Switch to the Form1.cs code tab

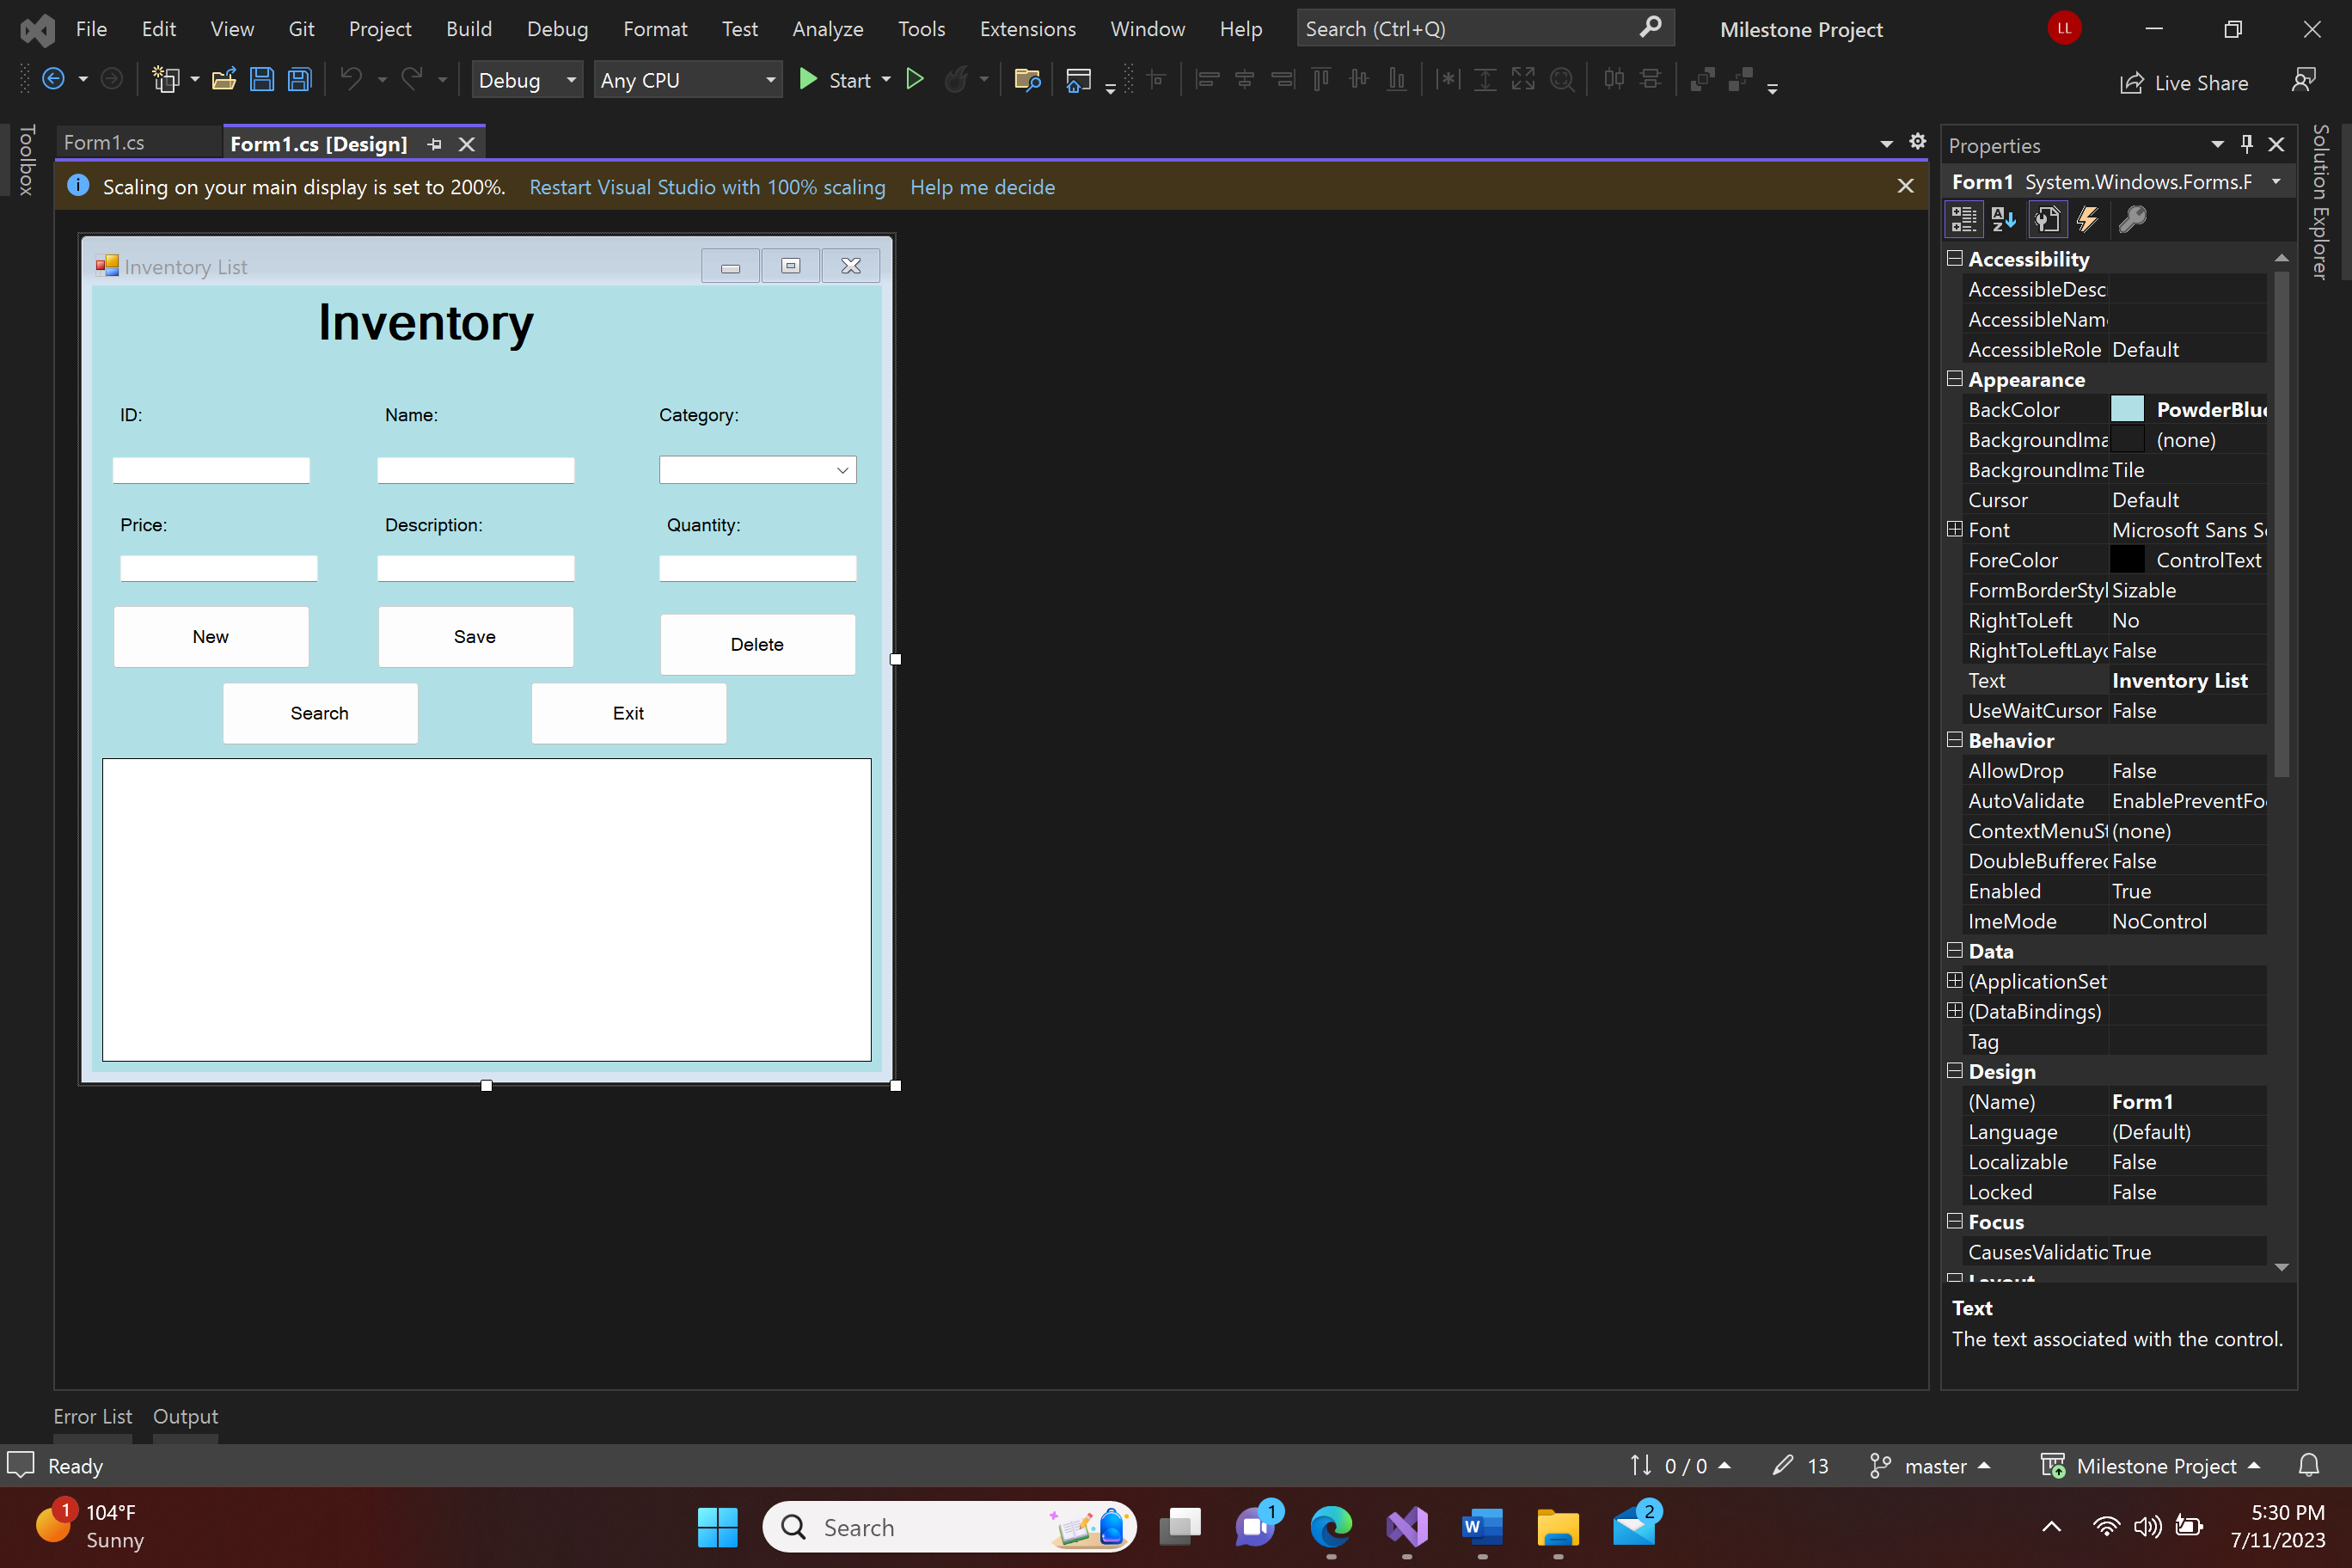tap(105, 143)
